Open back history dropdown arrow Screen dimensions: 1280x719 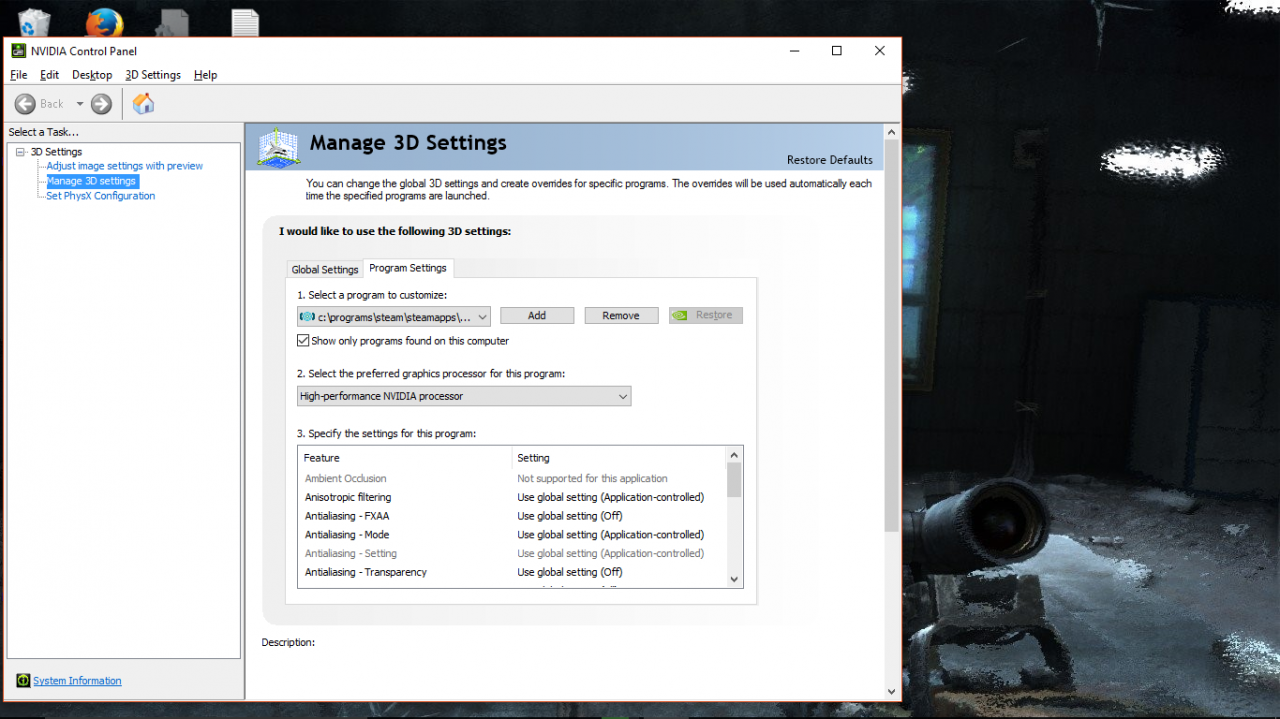(x=80, y=104)
